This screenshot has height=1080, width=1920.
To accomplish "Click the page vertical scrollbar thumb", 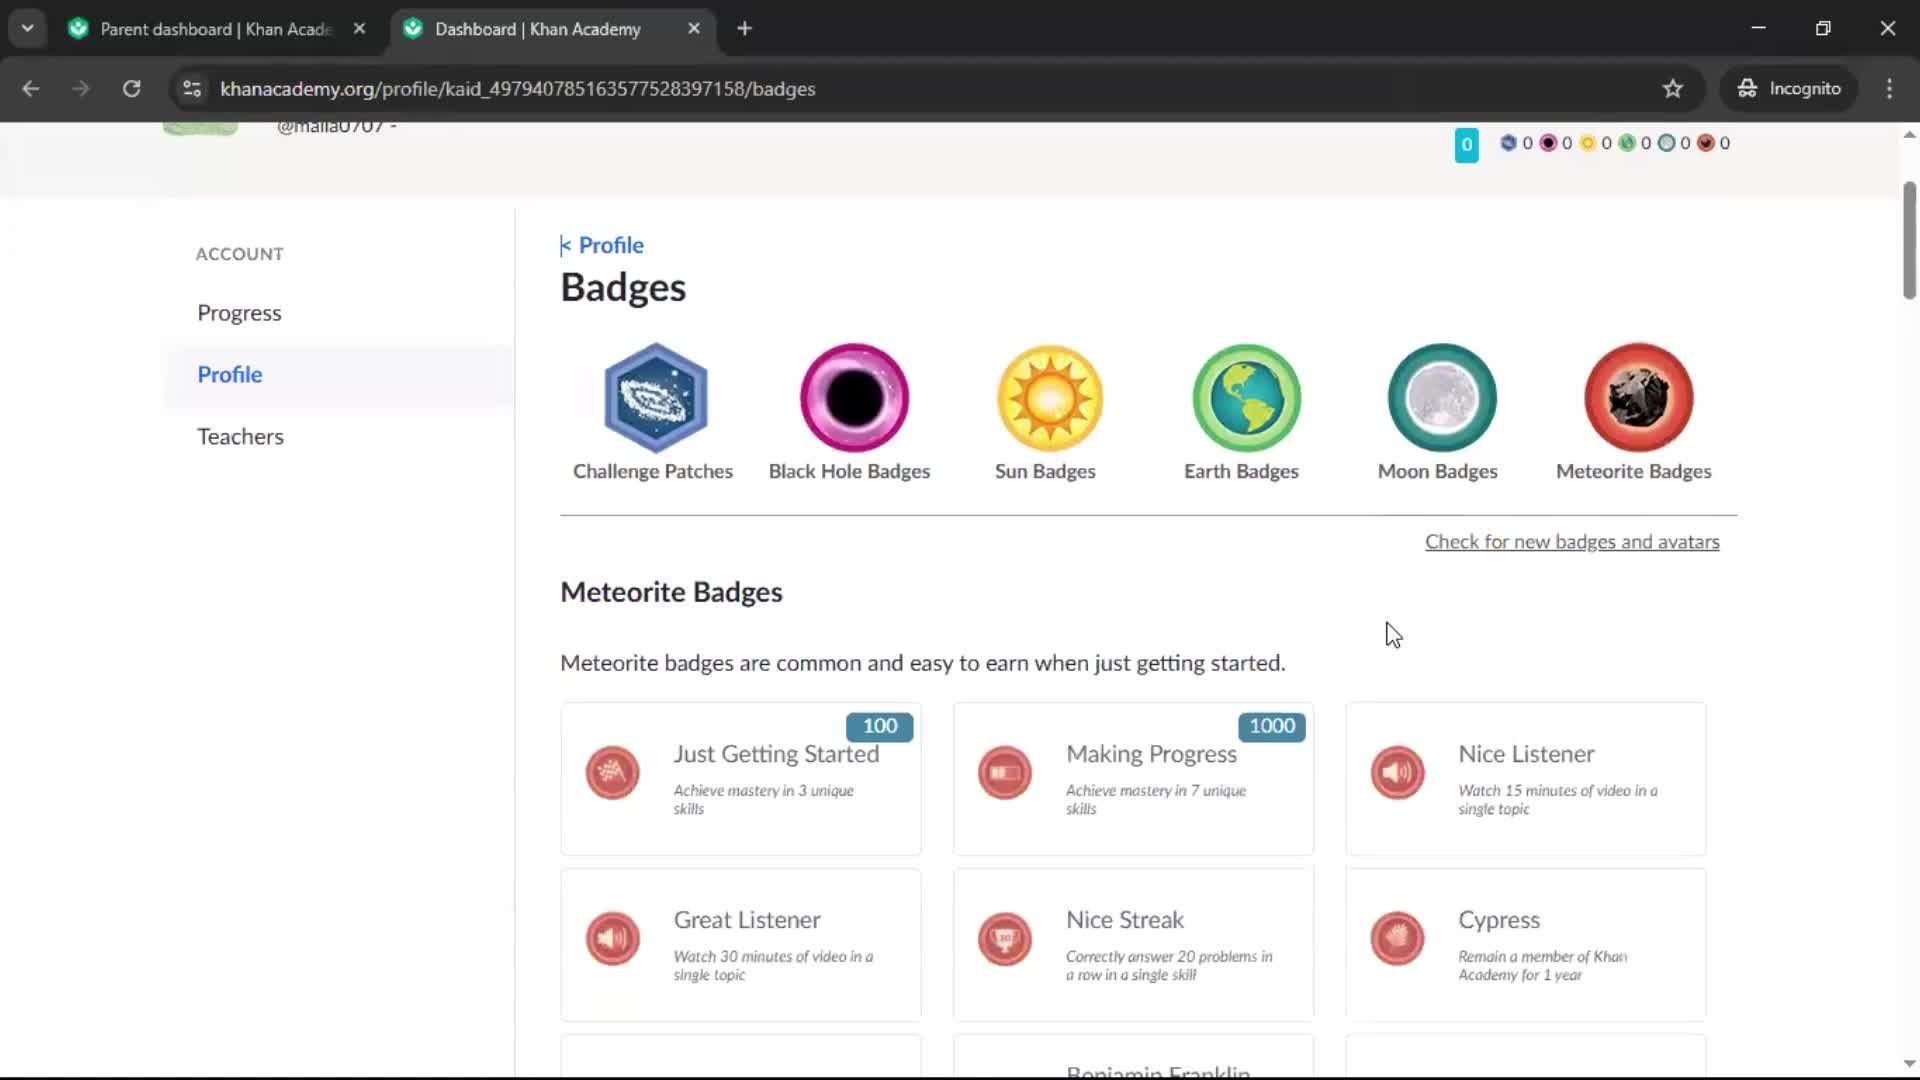I will (x=1909, y=240).
